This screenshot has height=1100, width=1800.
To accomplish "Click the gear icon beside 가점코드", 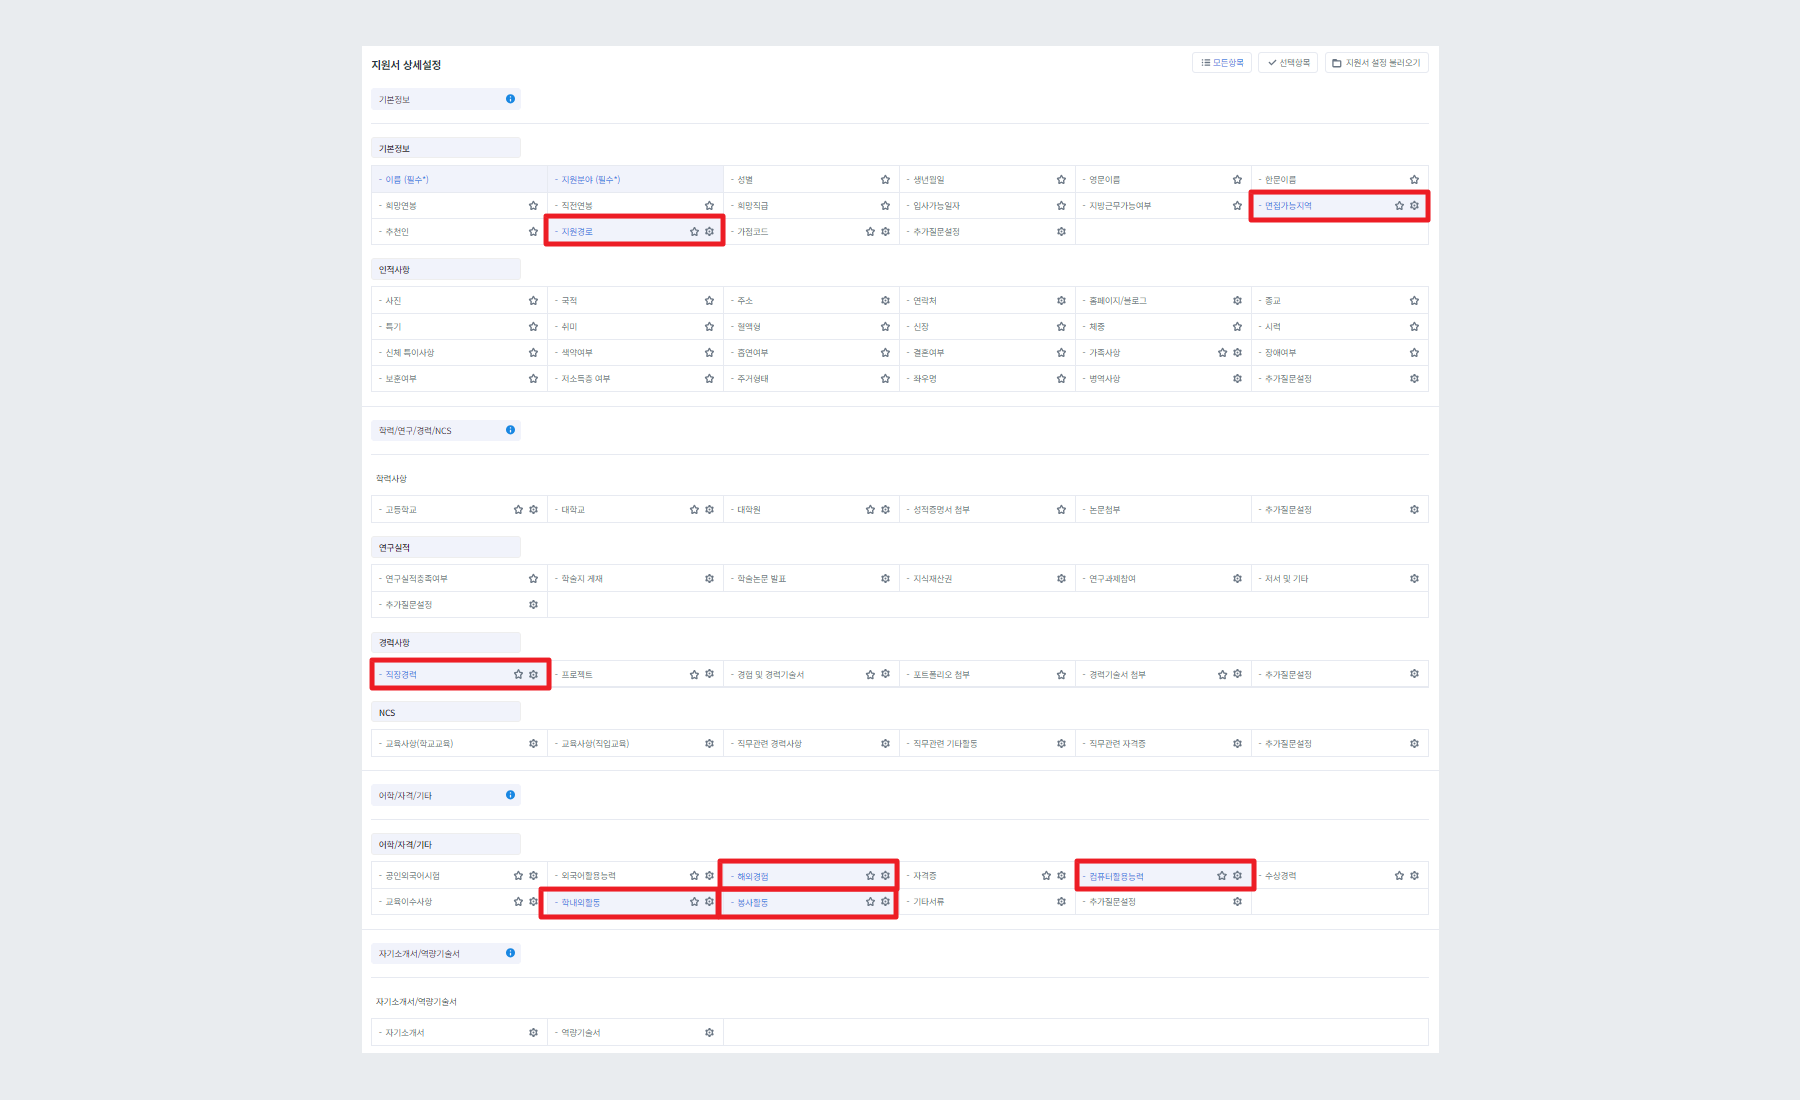I will click(x=885, y=232).
